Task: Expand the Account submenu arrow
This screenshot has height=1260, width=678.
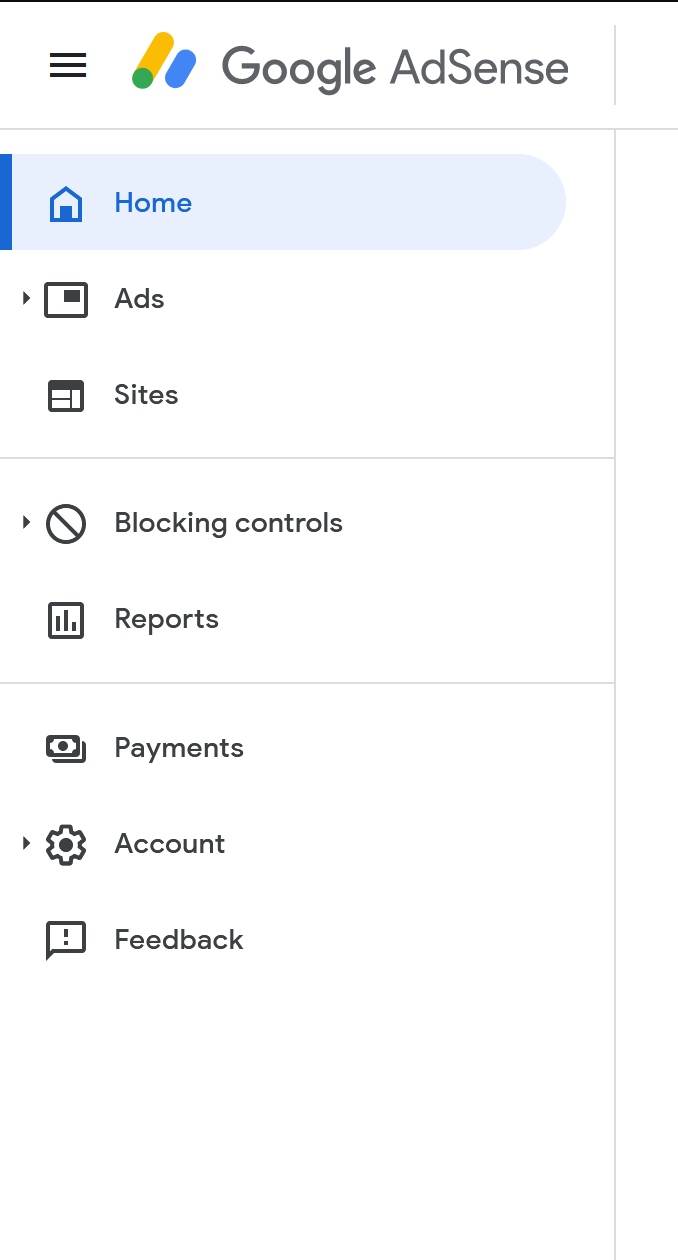Action: [x=26, y=843]
